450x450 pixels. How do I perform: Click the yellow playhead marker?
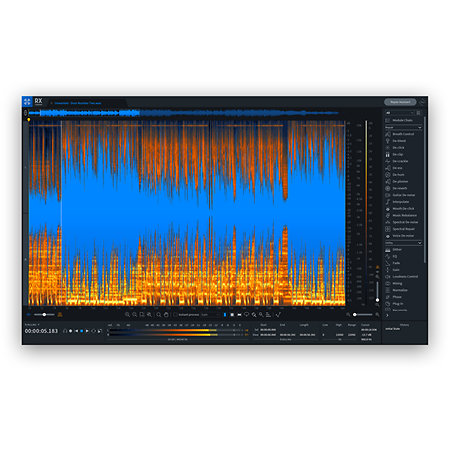(29, 119)
